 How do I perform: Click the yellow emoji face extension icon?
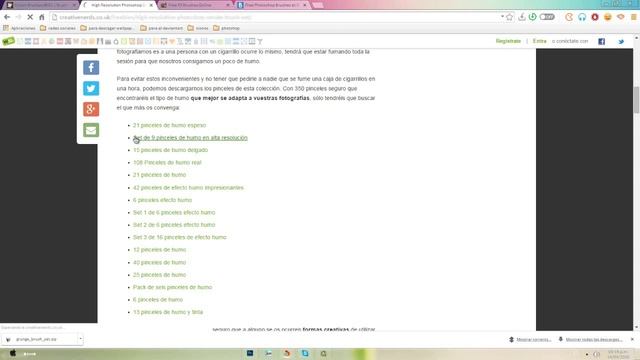[x=608, y=17]
